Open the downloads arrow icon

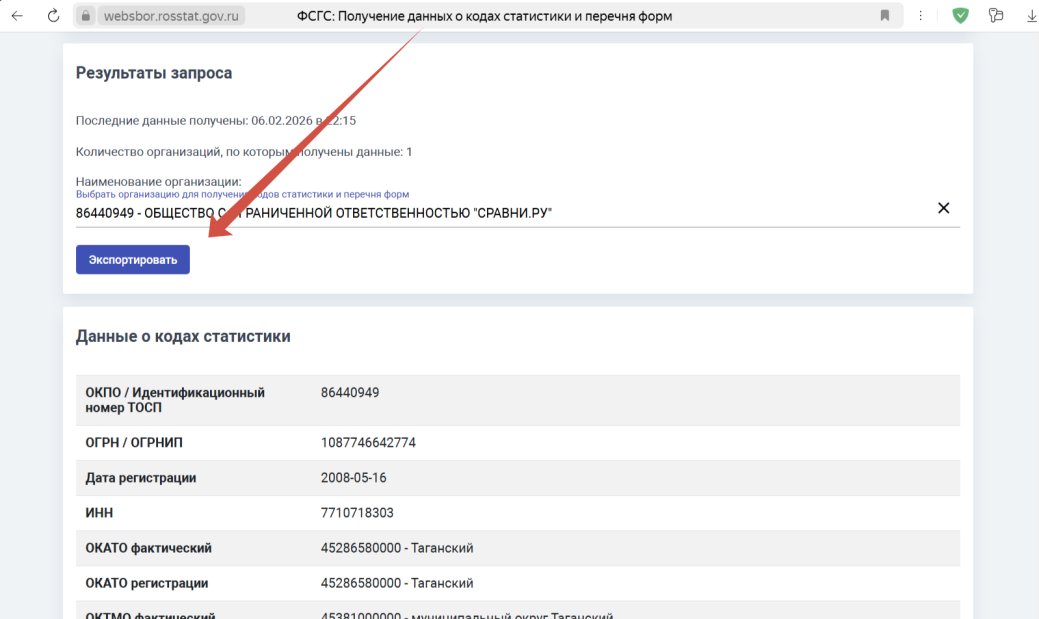pyautogui.click(x=1031, y=16)
